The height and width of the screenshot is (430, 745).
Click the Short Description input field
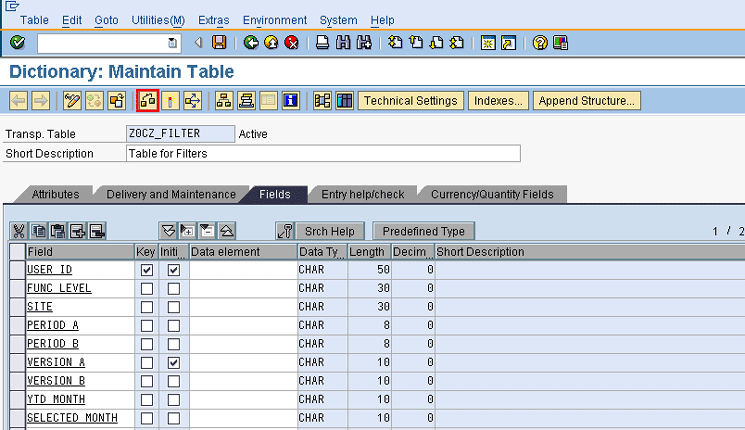point(322,153)
